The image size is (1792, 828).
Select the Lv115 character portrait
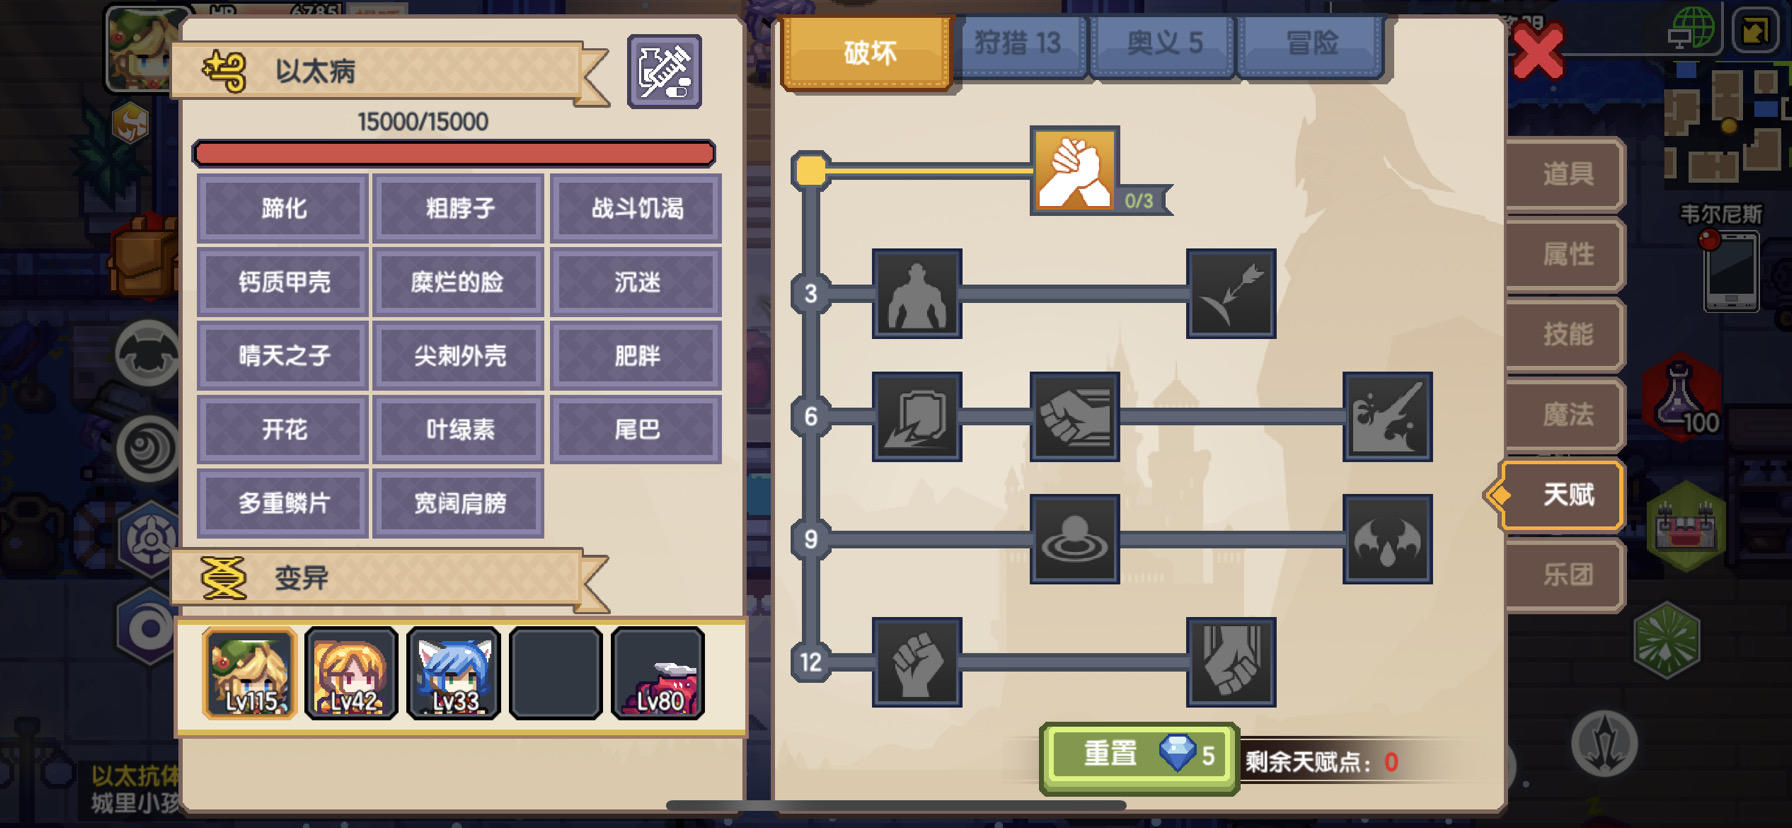pos(250,674)
